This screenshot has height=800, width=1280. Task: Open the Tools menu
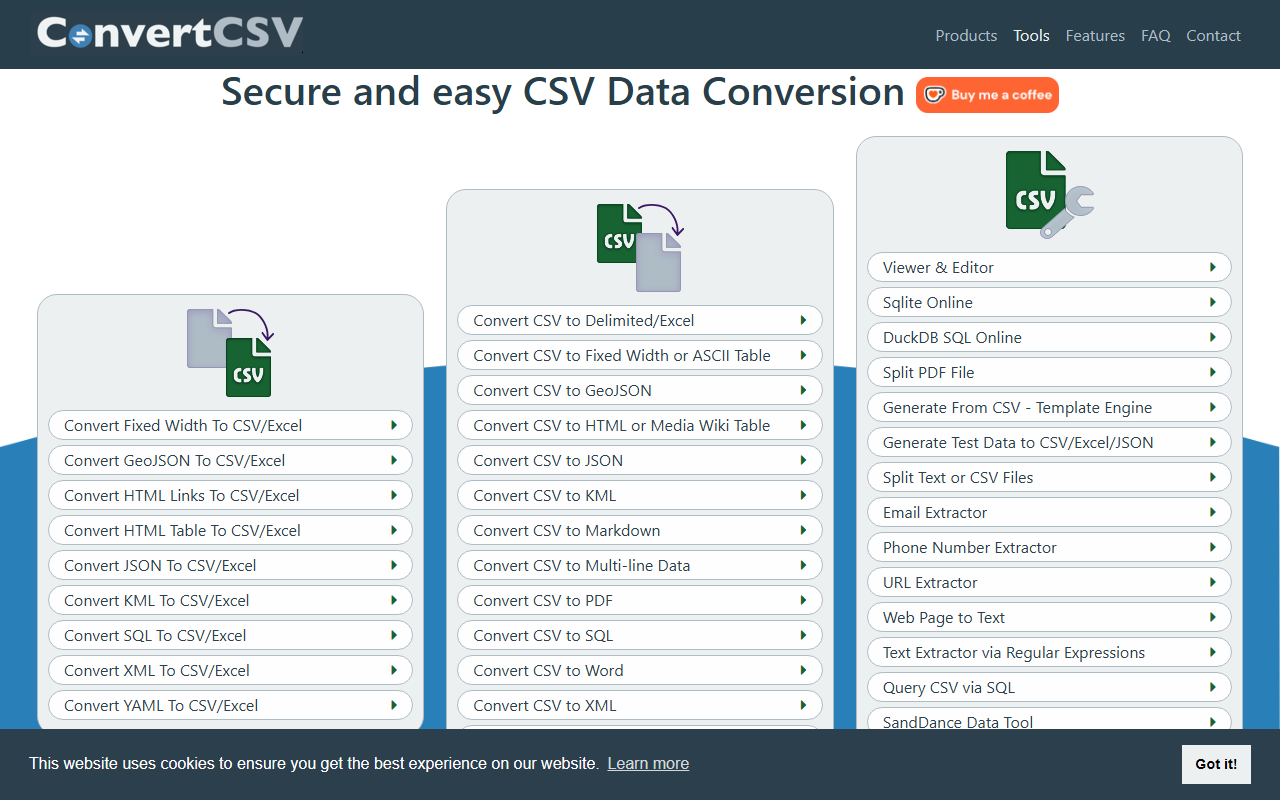tap(1031, 35)
